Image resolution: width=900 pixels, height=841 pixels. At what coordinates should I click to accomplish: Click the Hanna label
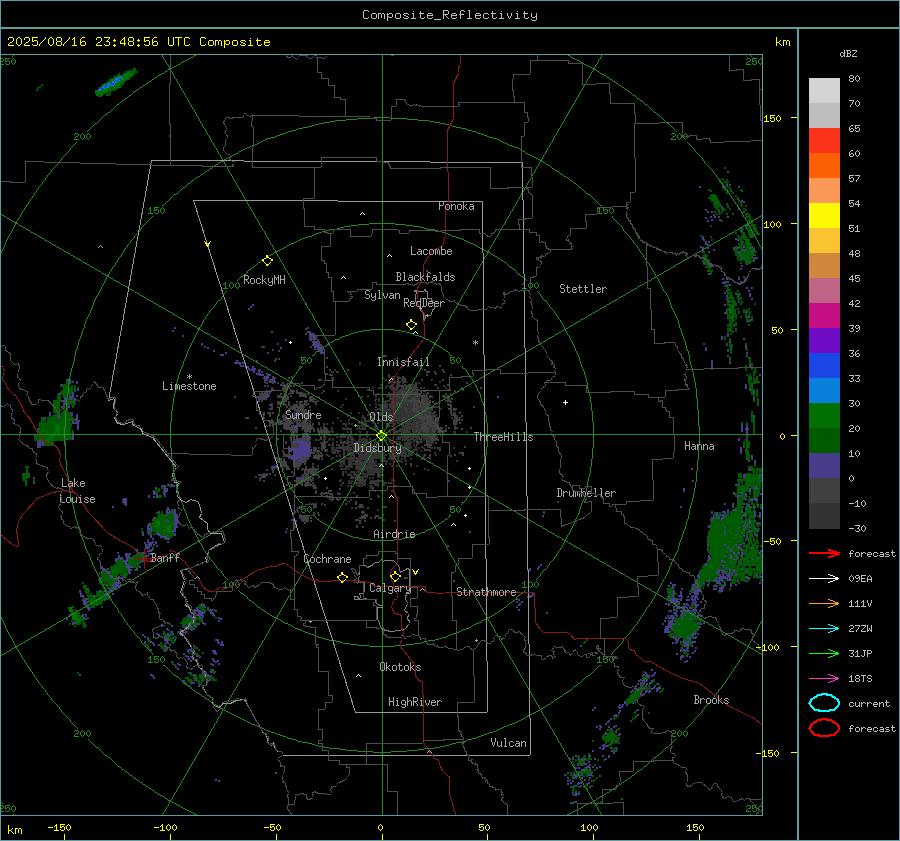coord(699,446)
